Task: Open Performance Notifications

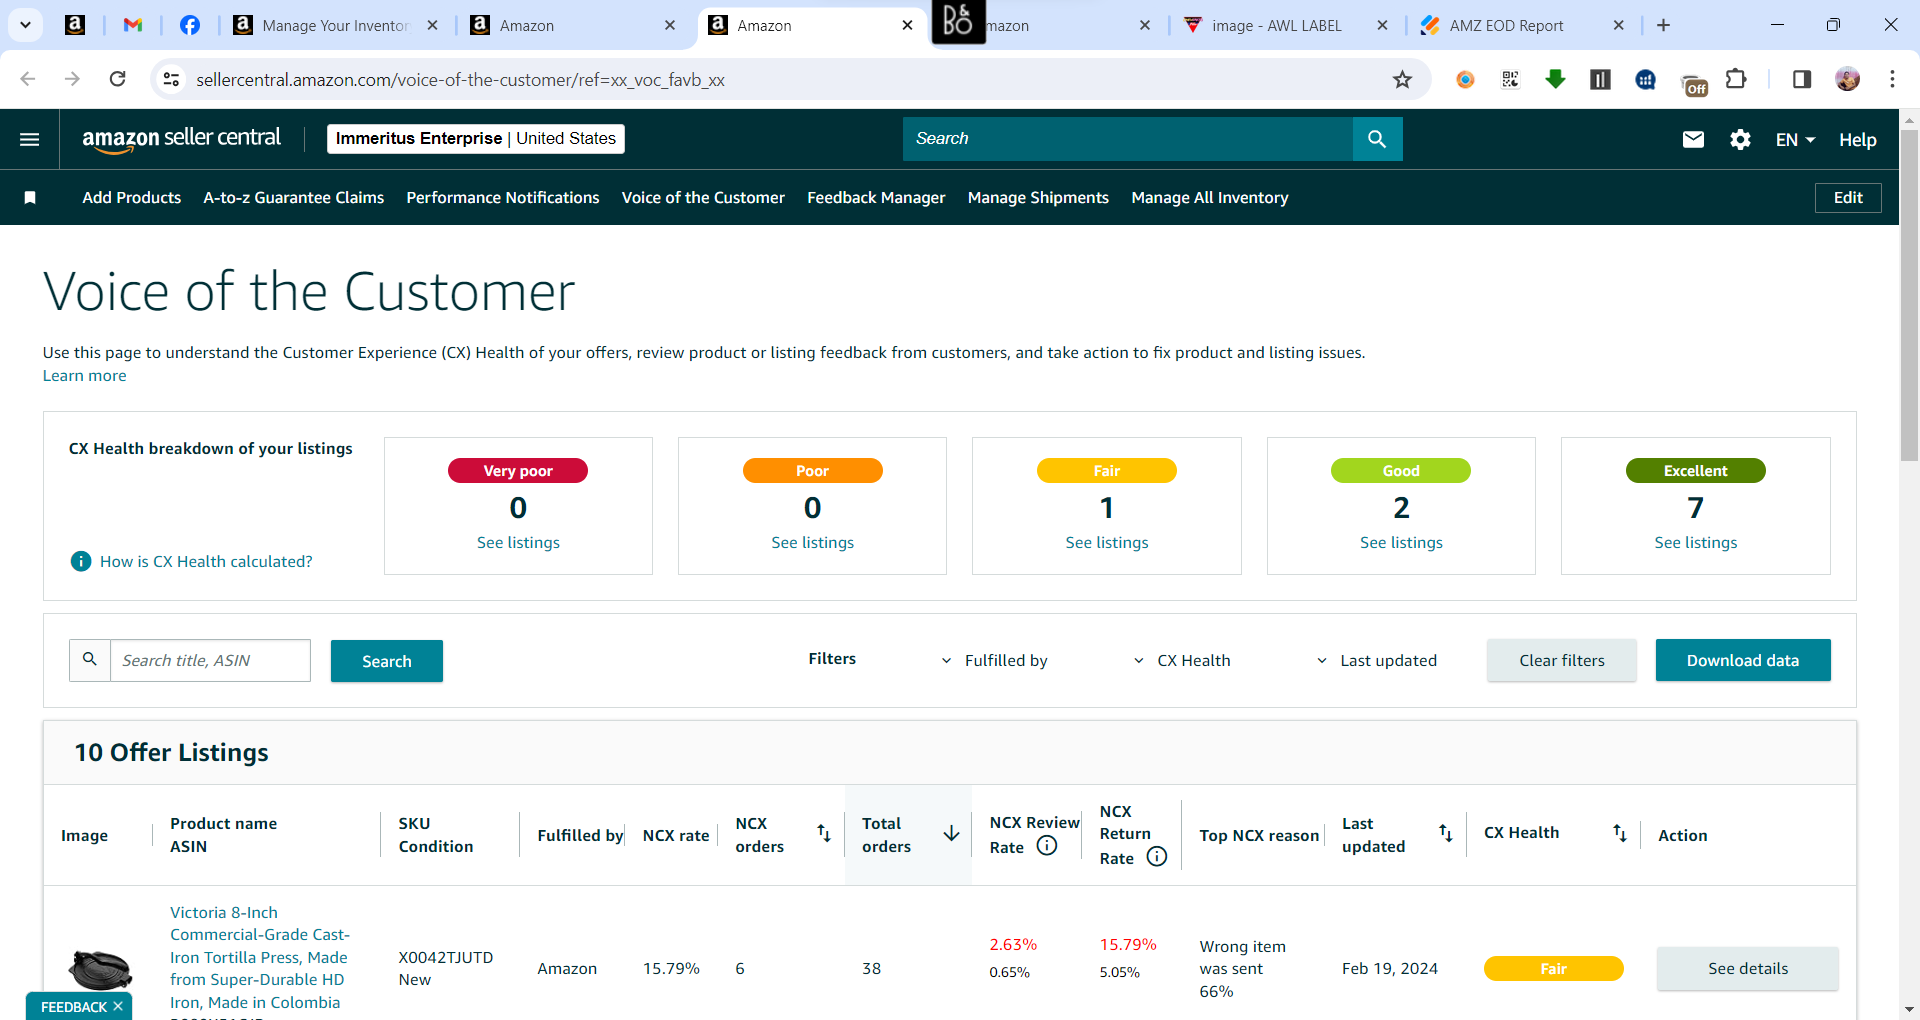Action: click(x=503, y=198)
